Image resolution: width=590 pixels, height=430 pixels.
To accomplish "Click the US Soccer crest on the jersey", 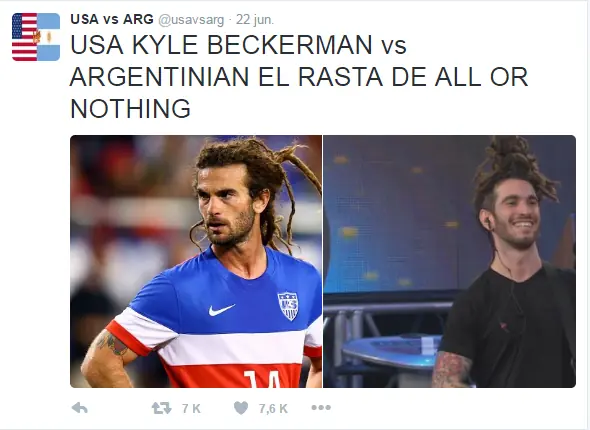I will (288, 306).
